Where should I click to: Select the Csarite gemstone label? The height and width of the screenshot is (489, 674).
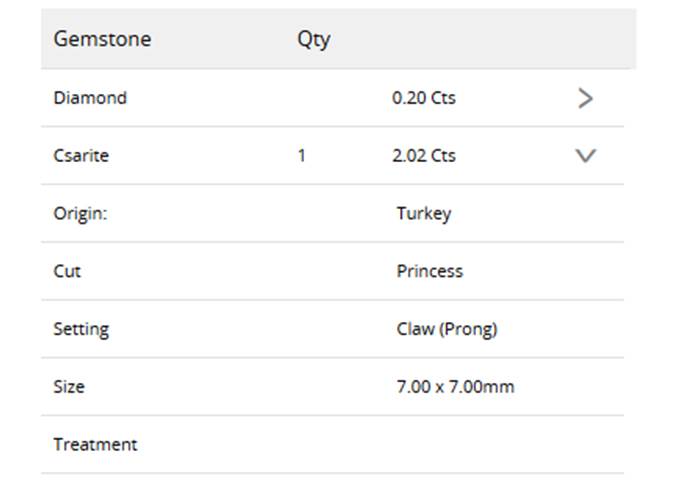(81, 156)
